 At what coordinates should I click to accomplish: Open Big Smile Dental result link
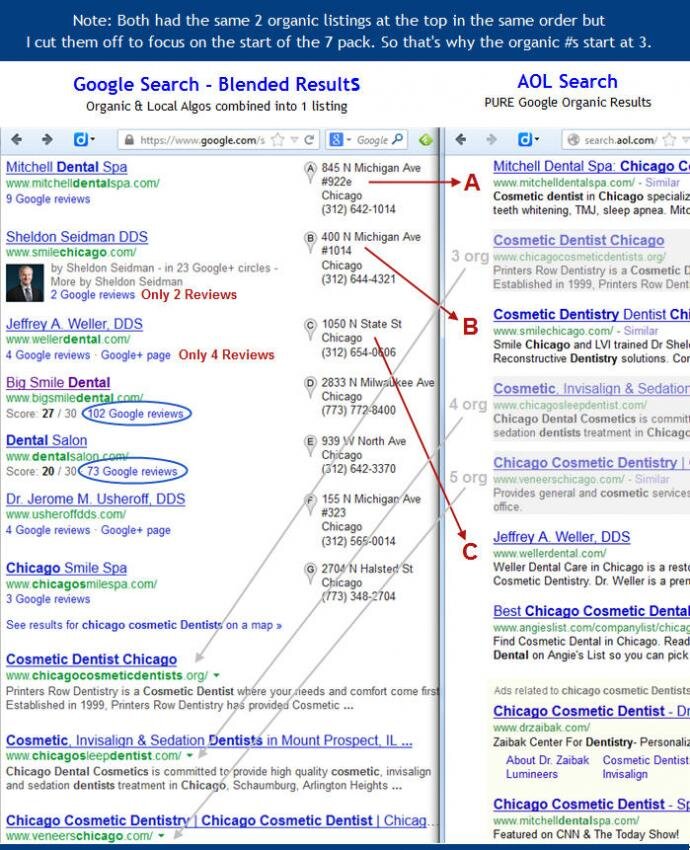(x=58, y=383)
